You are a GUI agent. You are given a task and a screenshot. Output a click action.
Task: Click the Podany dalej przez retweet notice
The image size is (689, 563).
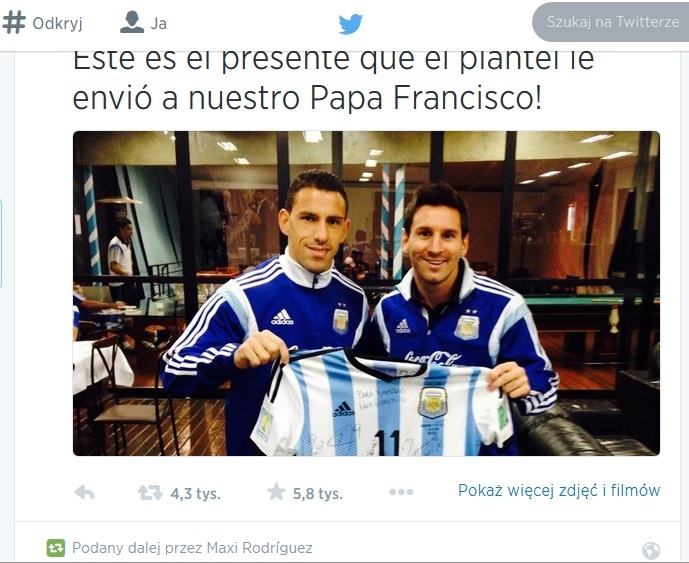(192, 548)
